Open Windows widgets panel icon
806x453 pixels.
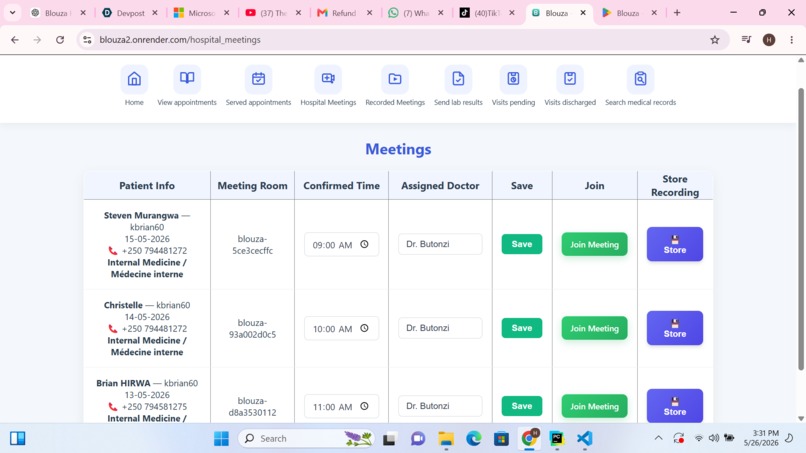(17, 438)
